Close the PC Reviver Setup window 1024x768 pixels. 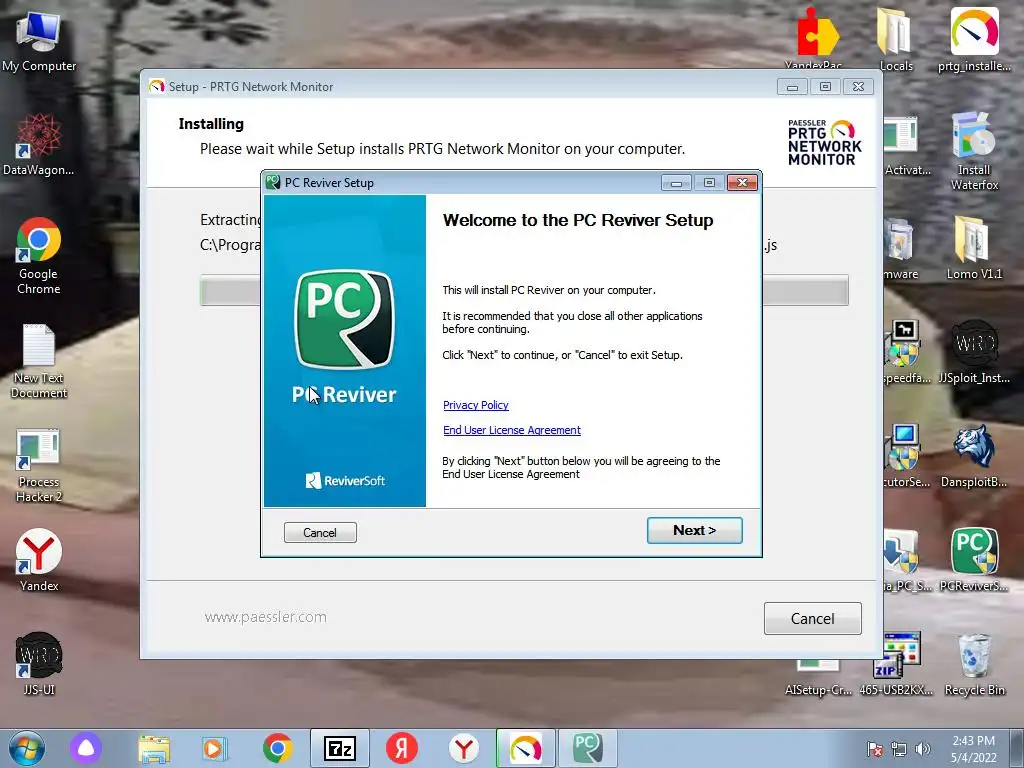[743, 183]
